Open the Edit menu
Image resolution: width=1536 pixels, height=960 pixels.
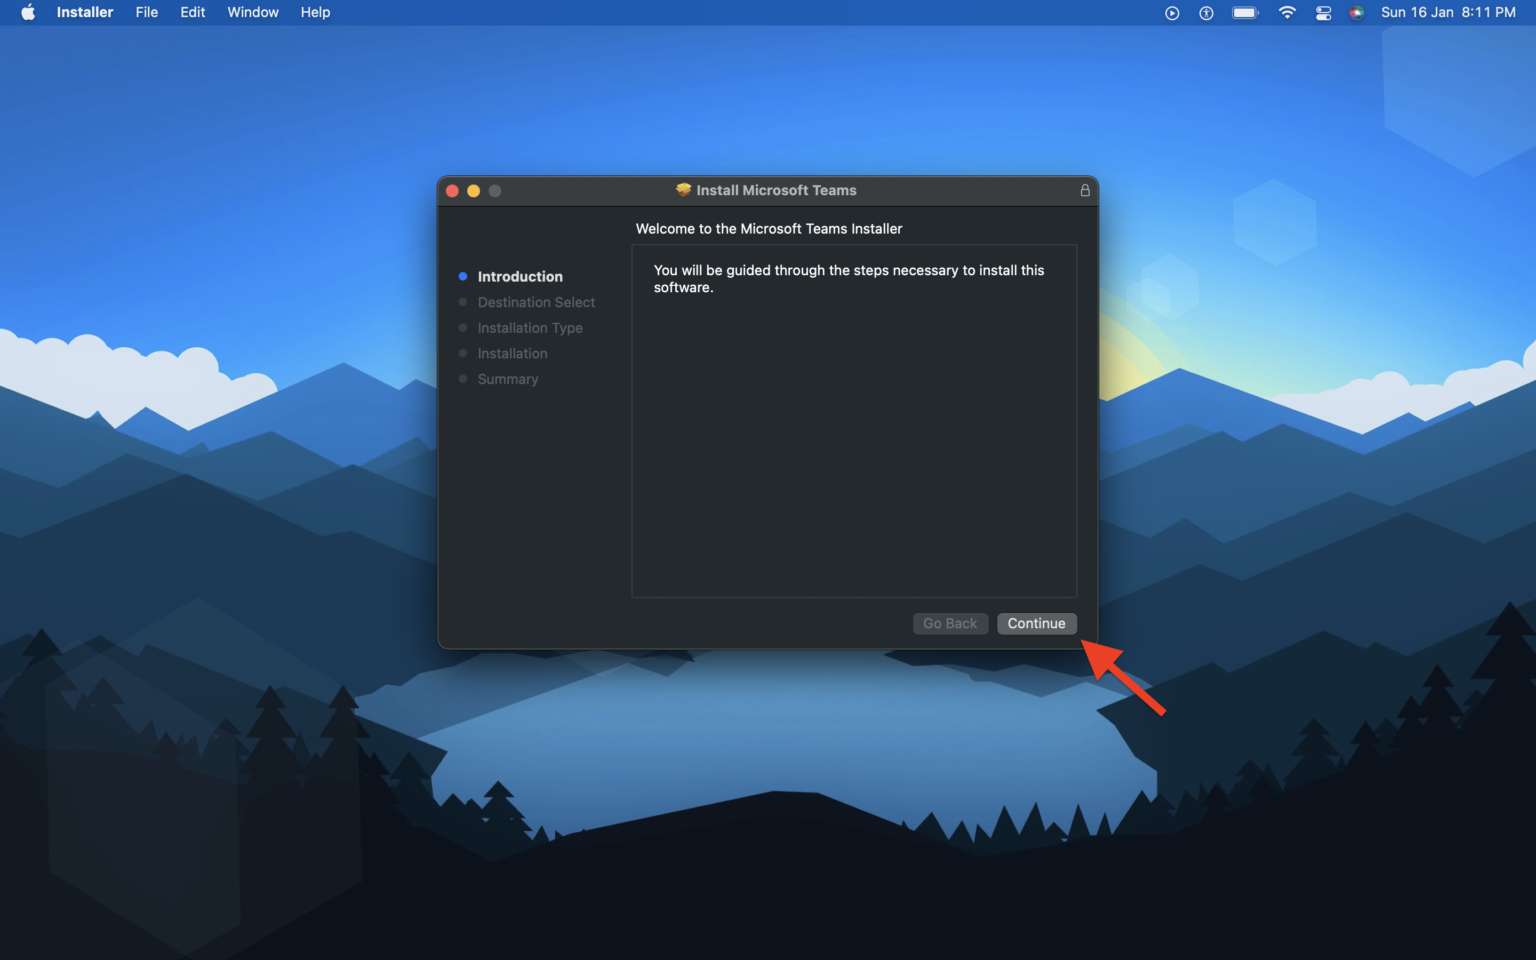point(192,12)
